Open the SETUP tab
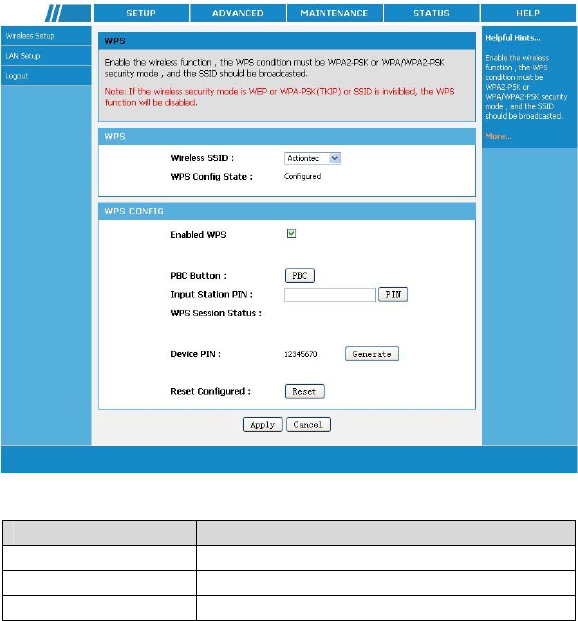578x621 pixels. (x=141, y=13)
